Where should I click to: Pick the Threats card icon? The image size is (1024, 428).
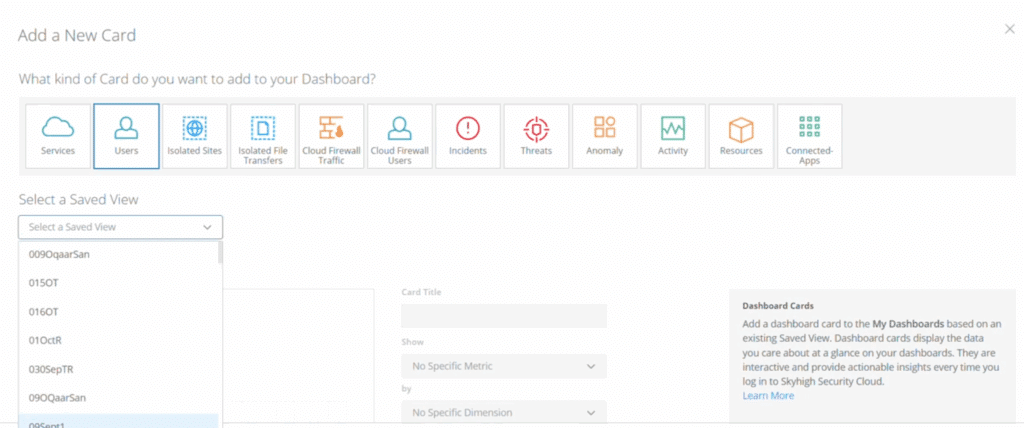pos(536,136)
